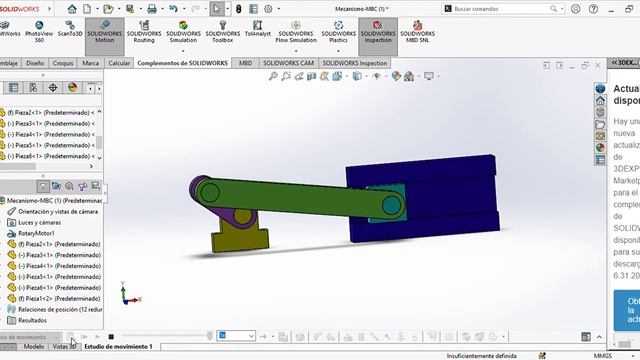Switch to the Croquis tab

tap(63, 63)
